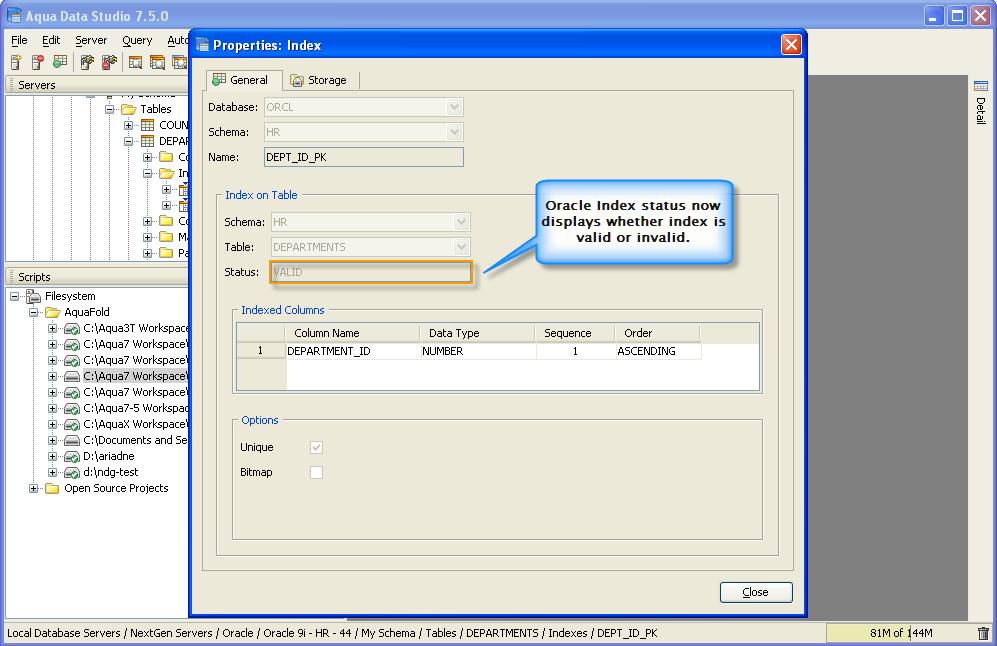Viewport: 997px width, 646px height.
Task: Click the stacked Query Analyzer windows toolbar icon
Action: [157, 62]
